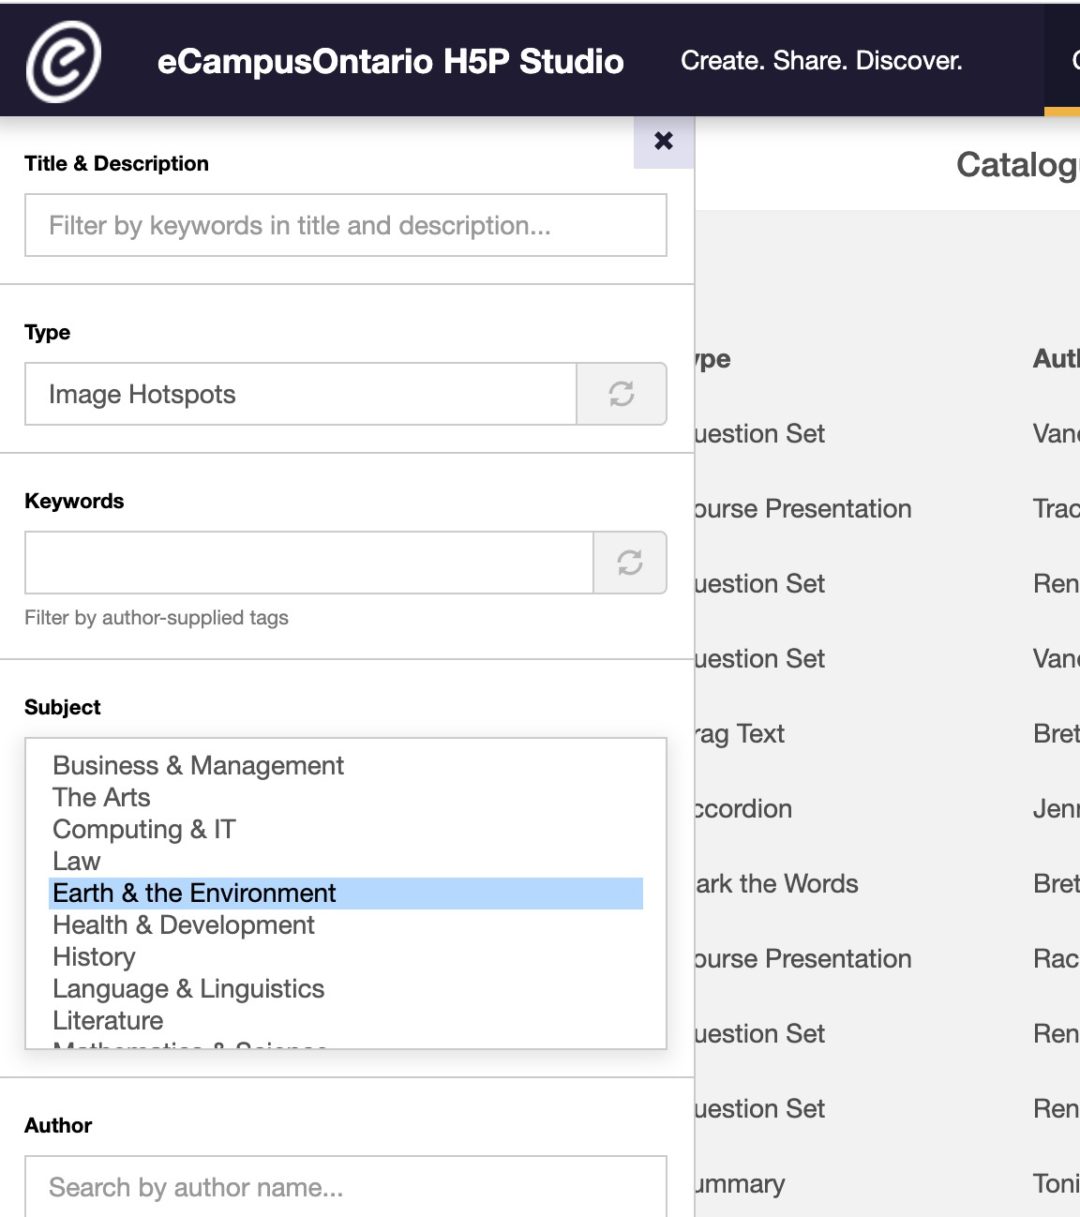Select 'Business & Management' in the Subject list
Screen dimensions: 1080x1217
tap(197, 766)
